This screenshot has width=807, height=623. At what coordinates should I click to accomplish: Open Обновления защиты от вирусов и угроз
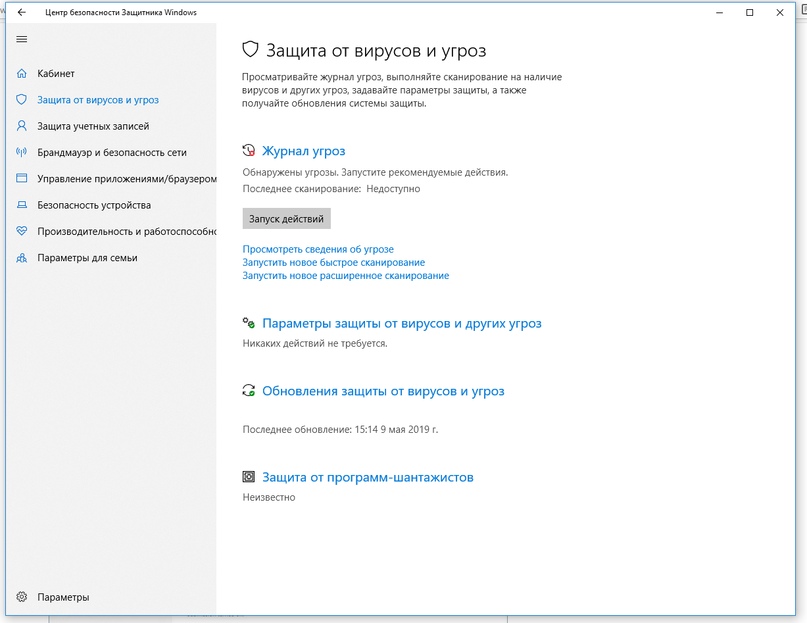383,391
